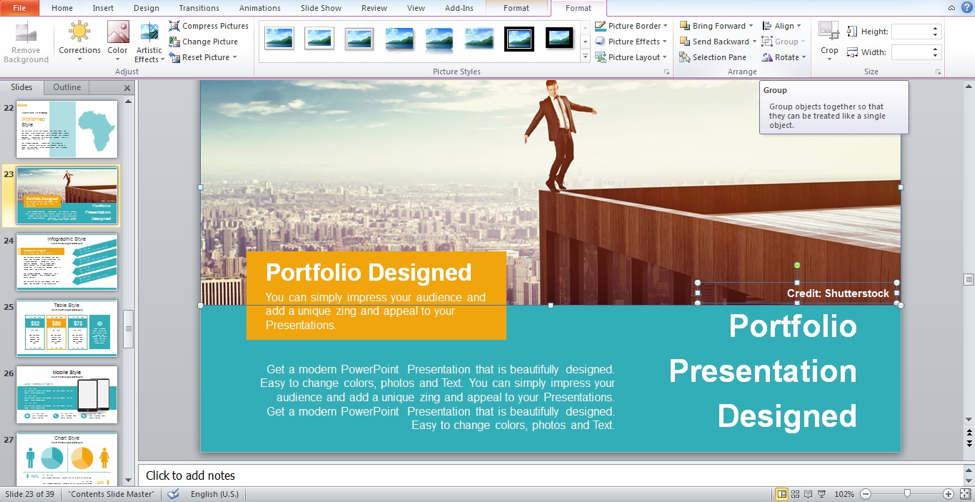Switch to Normal view in status bar
This screenshot has height=502, width=975.
click(782, 494)
